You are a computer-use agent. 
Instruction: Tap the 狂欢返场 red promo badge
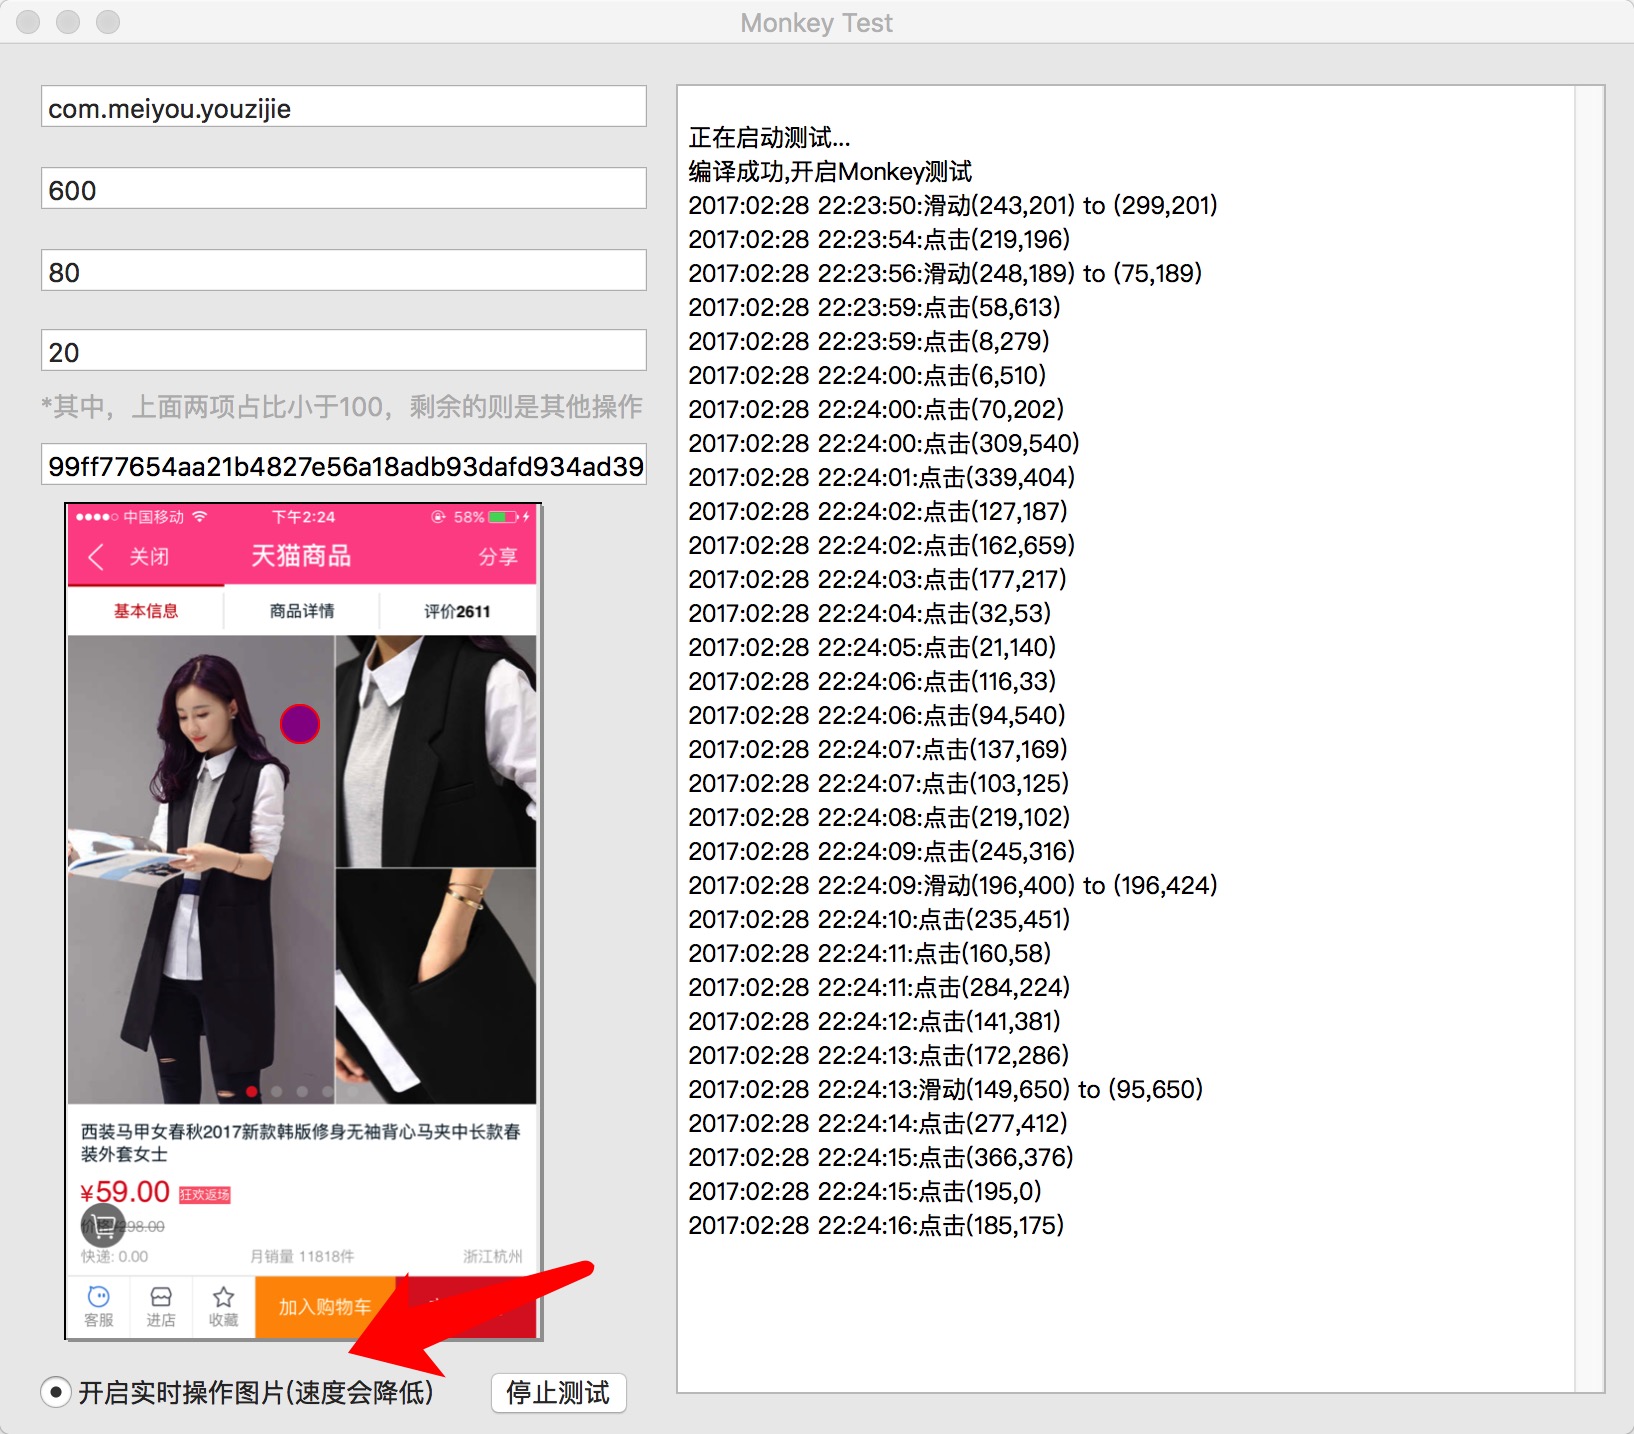click(x=205, y=1195)
